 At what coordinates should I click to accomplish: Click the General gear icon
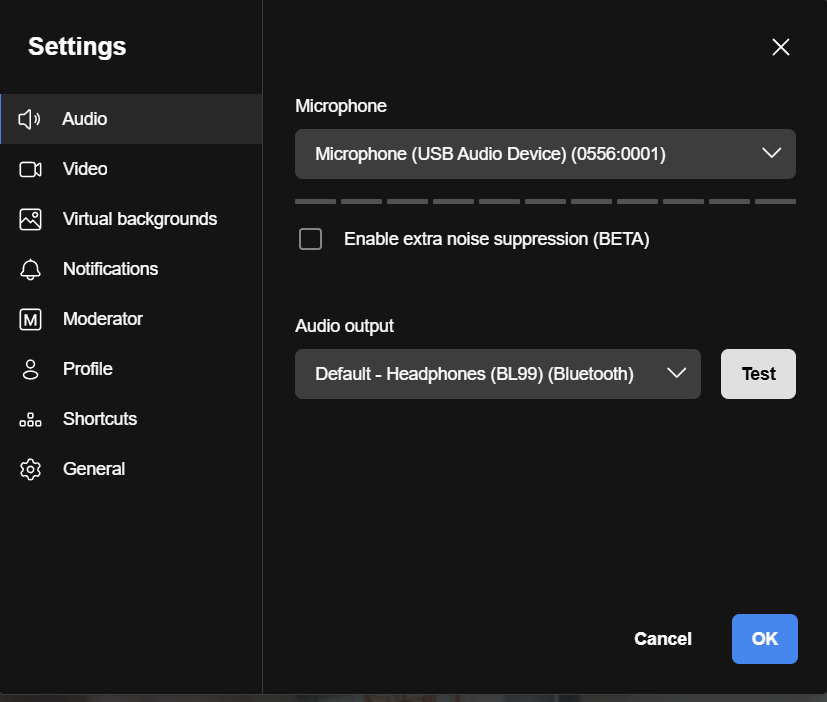(30, 469)
